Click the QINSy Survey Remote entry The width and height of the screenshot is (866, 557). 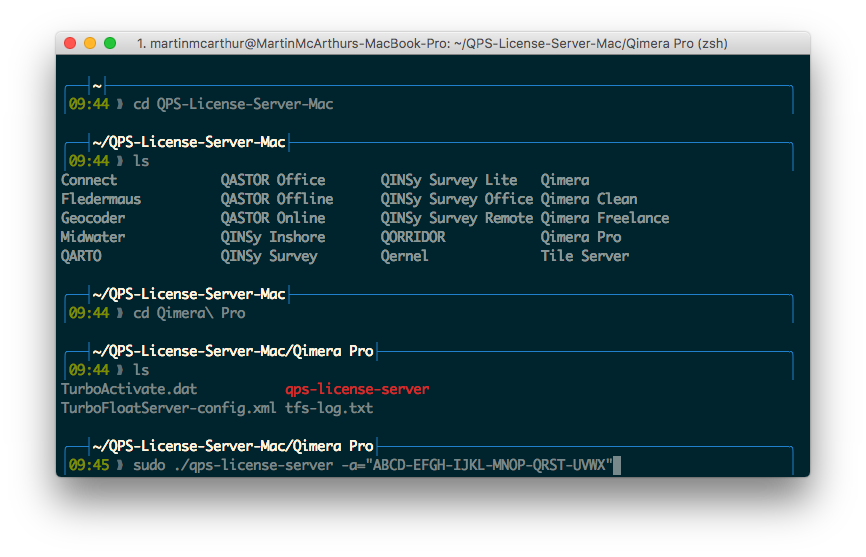457,218
